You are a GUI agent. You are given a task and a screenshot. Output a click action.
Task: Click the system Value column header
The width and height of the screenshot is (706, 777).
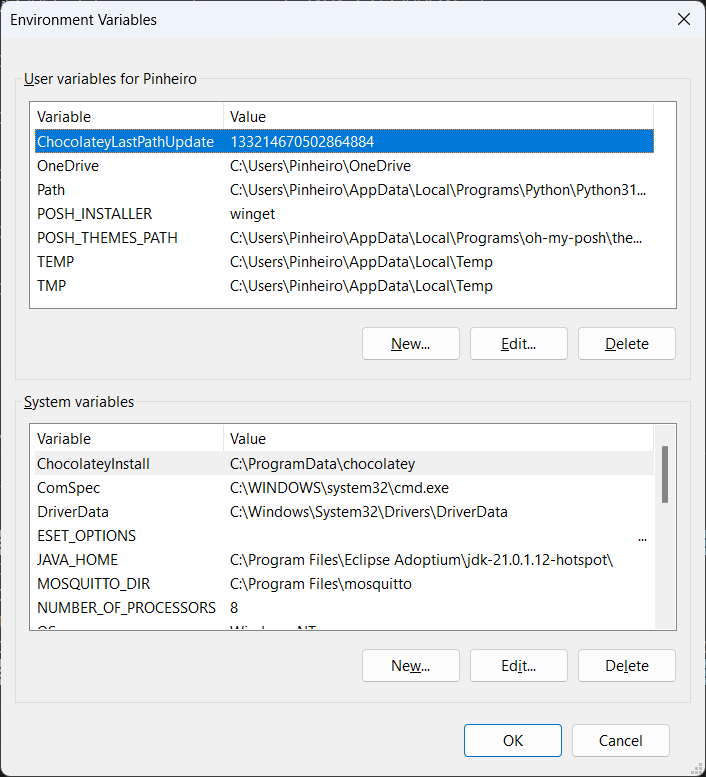[x=438, y=439]
